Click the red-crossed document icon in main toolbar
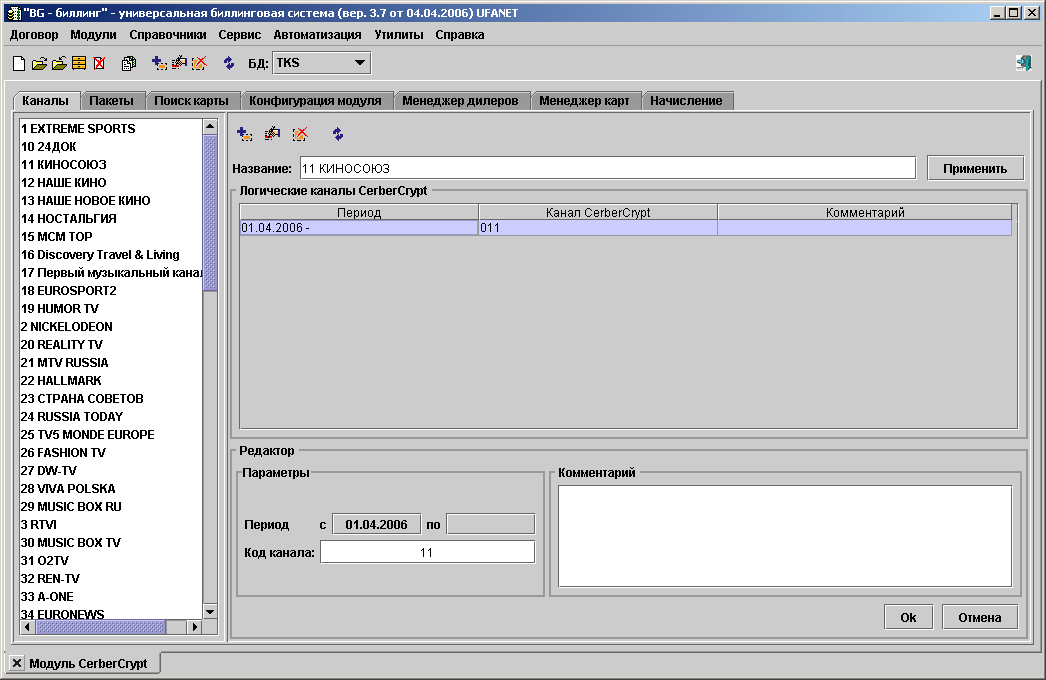The image size is (1046, 680). tap(99, 63)
